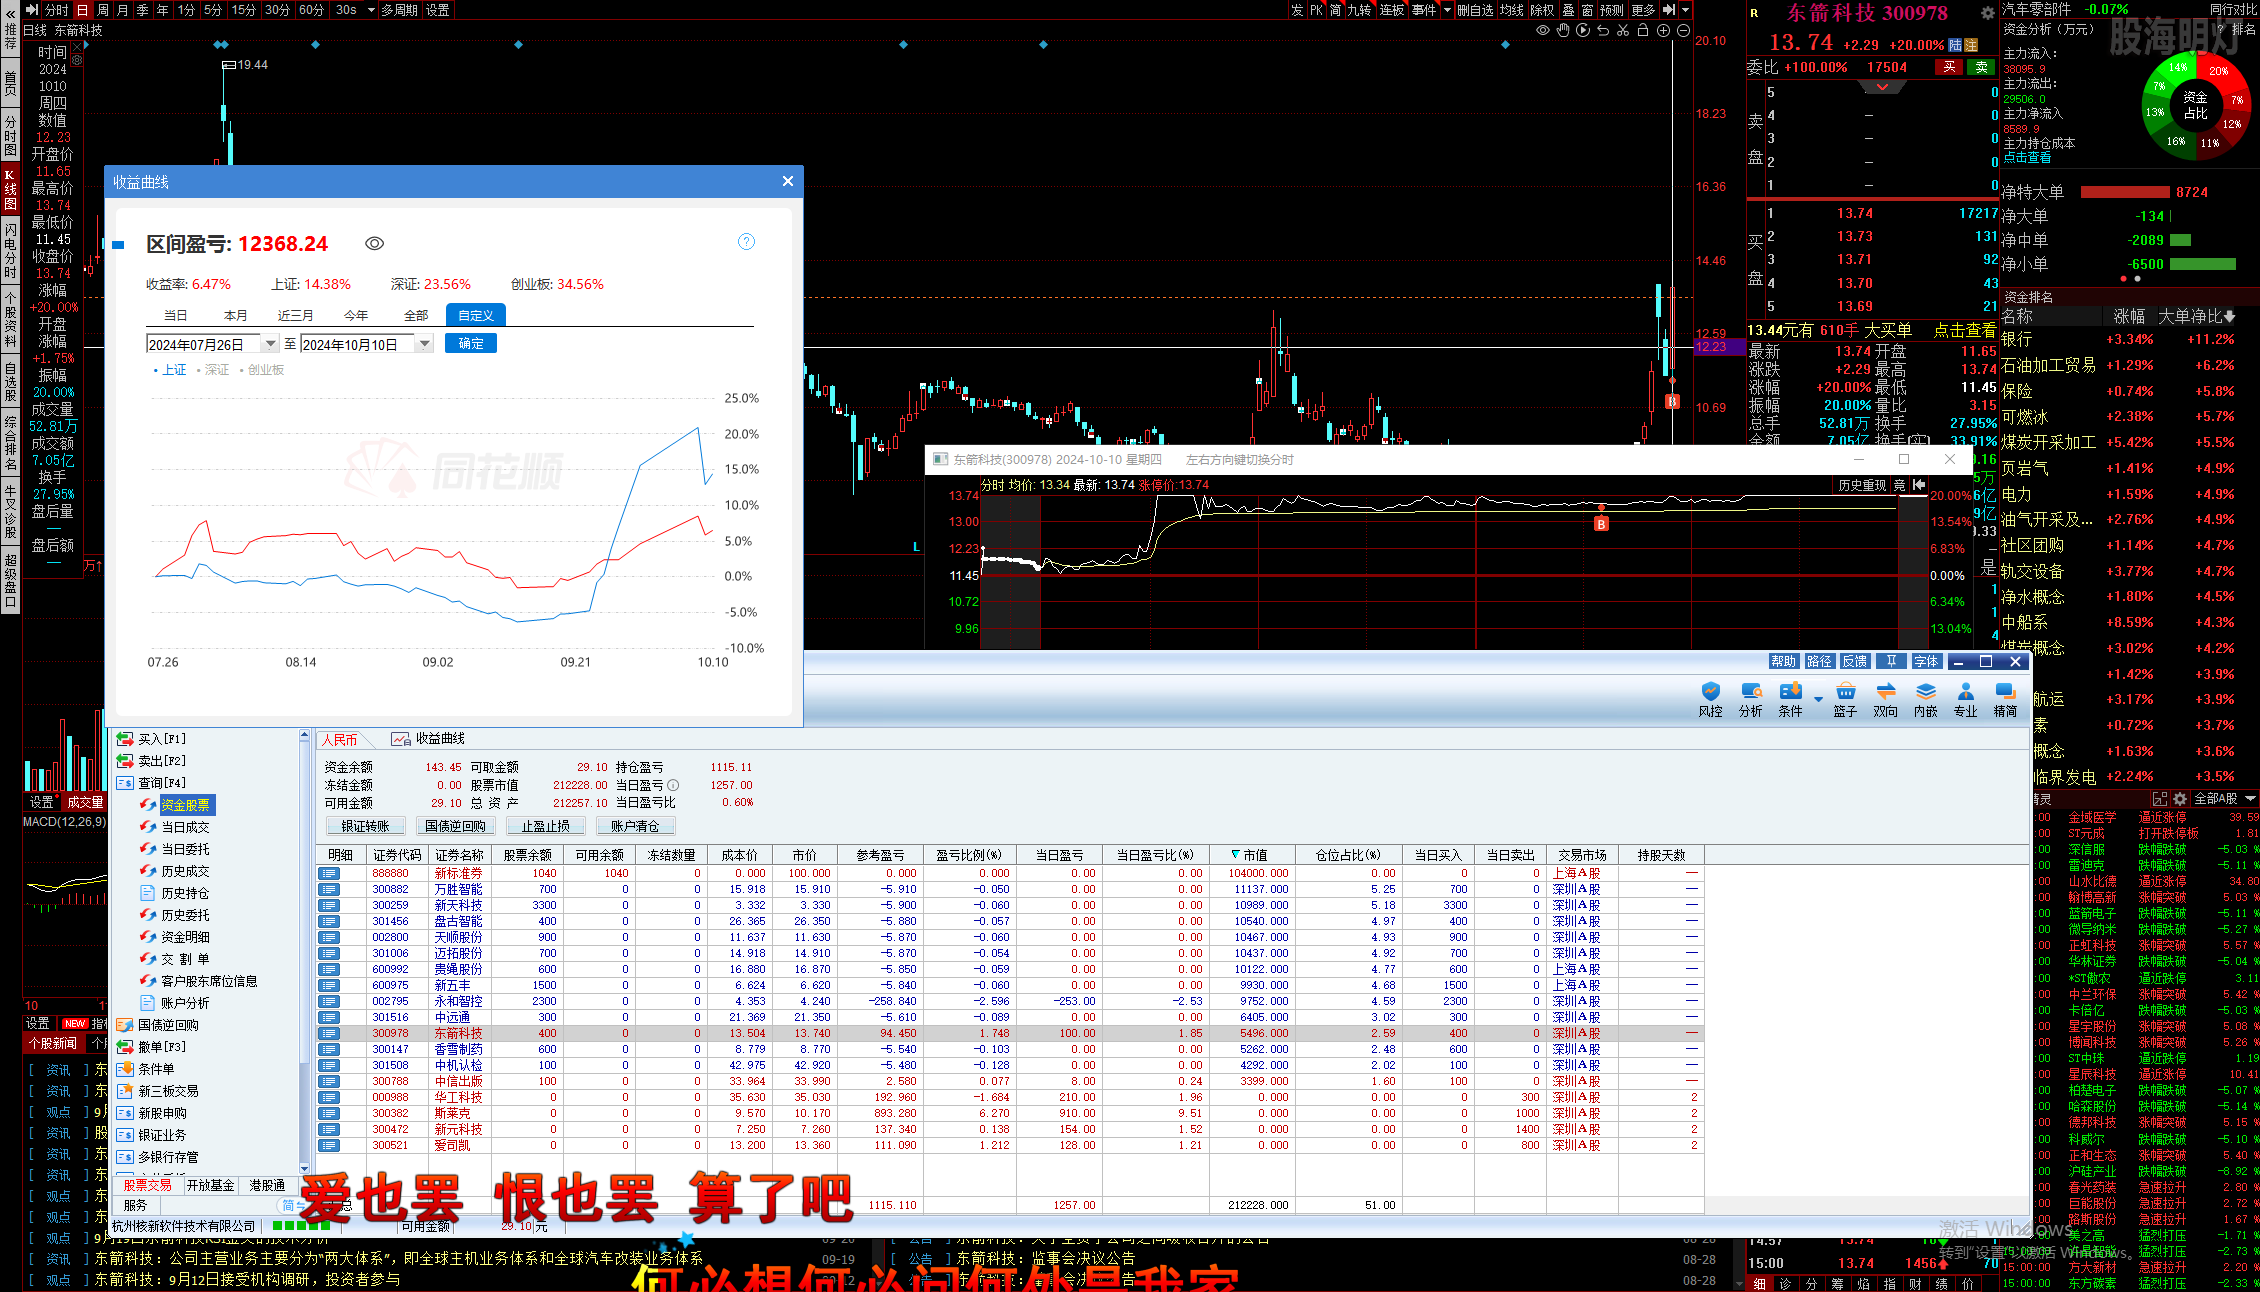This screenshot has height=1292, width=2260.
Task: Toggle 上证 series in profit chart legend
Action: 170,370
